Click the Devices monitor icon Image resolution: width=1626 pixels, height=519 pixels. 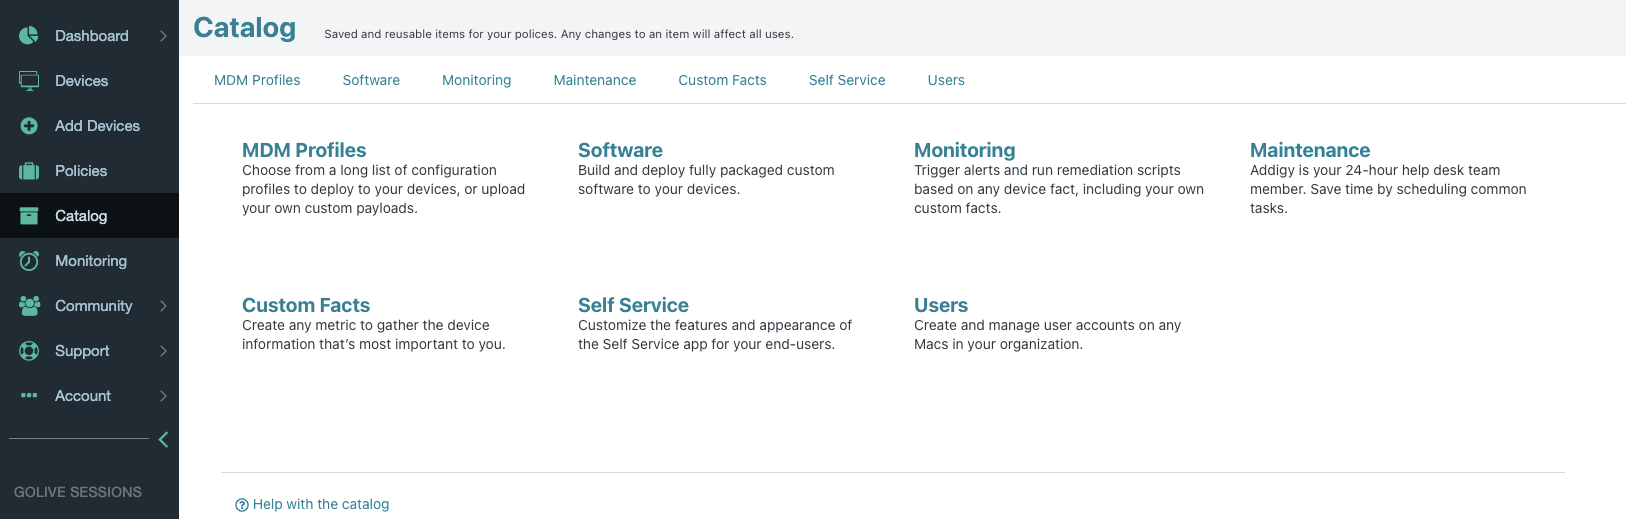coord(29,81)
